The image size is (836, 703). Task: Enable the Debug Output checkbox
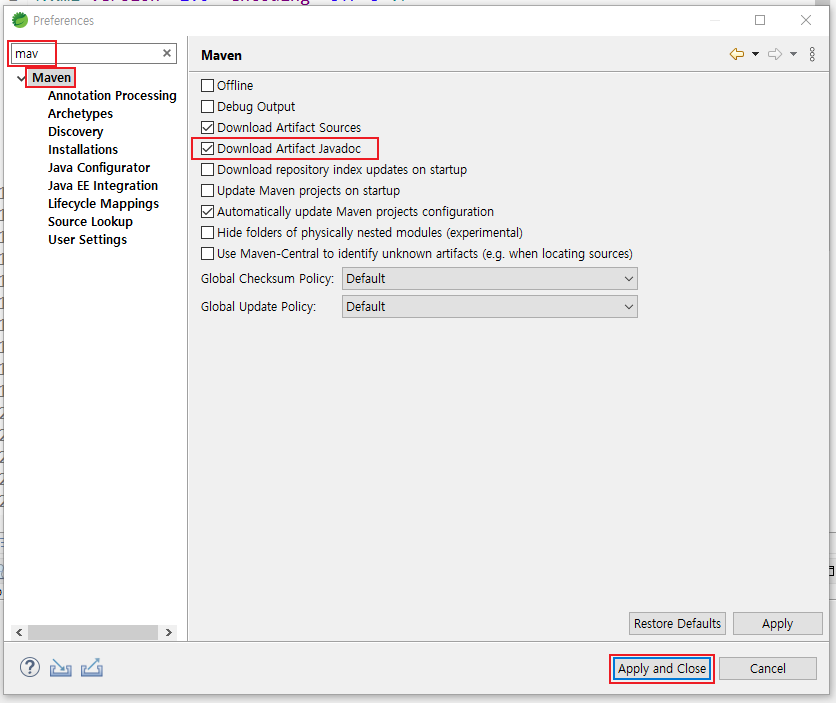(x=207, y=107)
